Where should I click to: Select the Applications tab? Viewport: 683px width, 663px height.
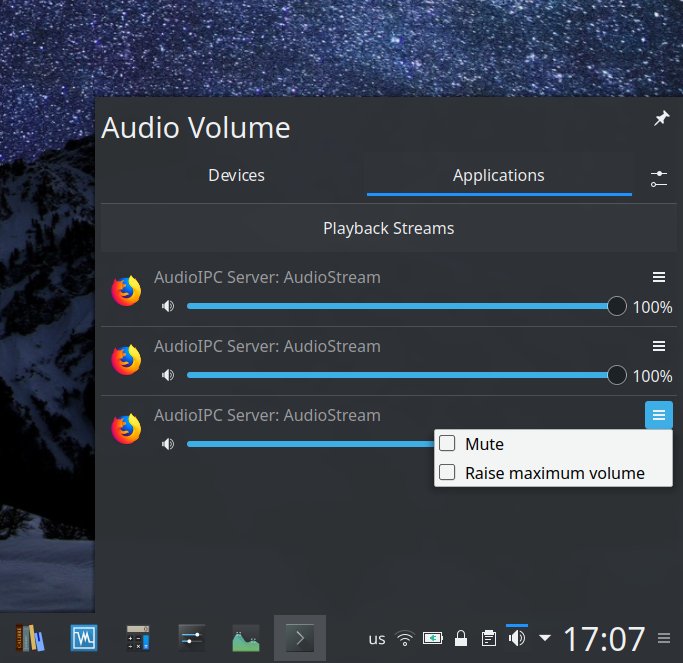tap(499, 176)
